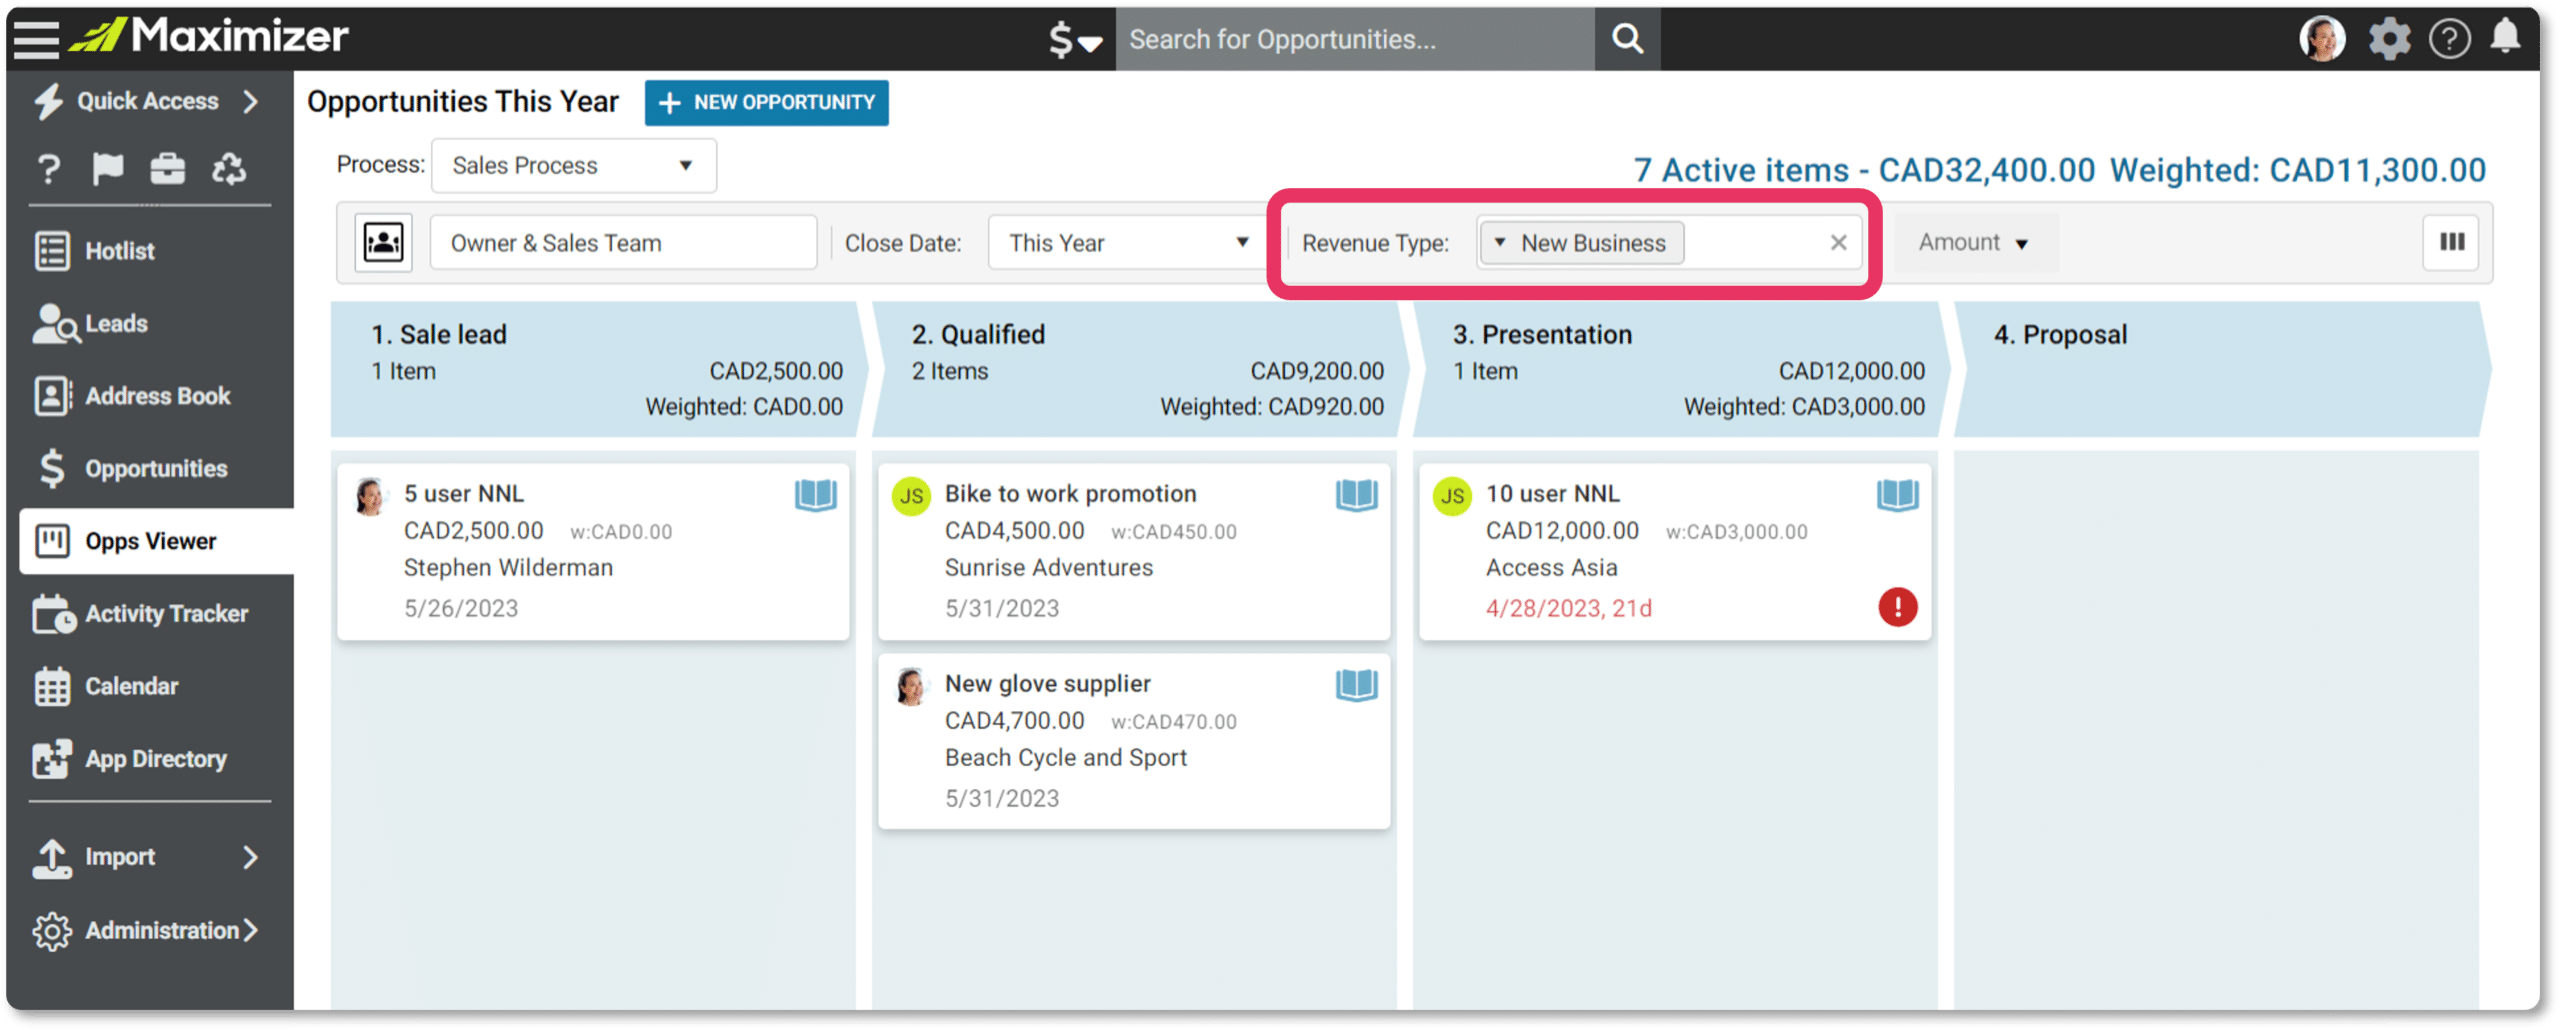The width and height of the screenshot is (2560, 1030).
Task: Click JS avatar on 10 user NNL card
Action: (1452, 496)
